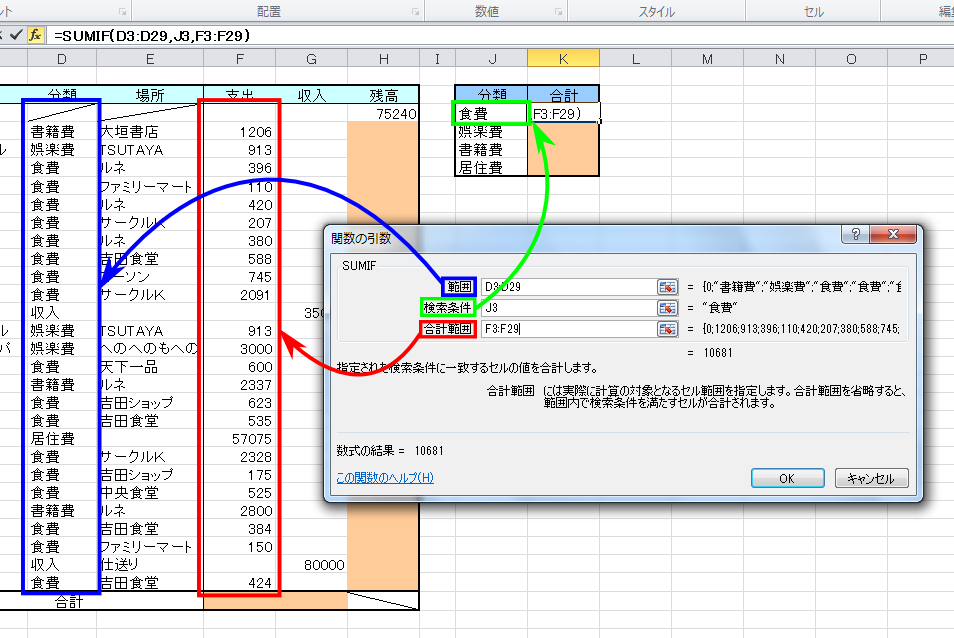The width and height of the screenshot is (954, 638).
Task: Collapse dialog via 検索条件 range selector icon
Action: coord(667,308)
